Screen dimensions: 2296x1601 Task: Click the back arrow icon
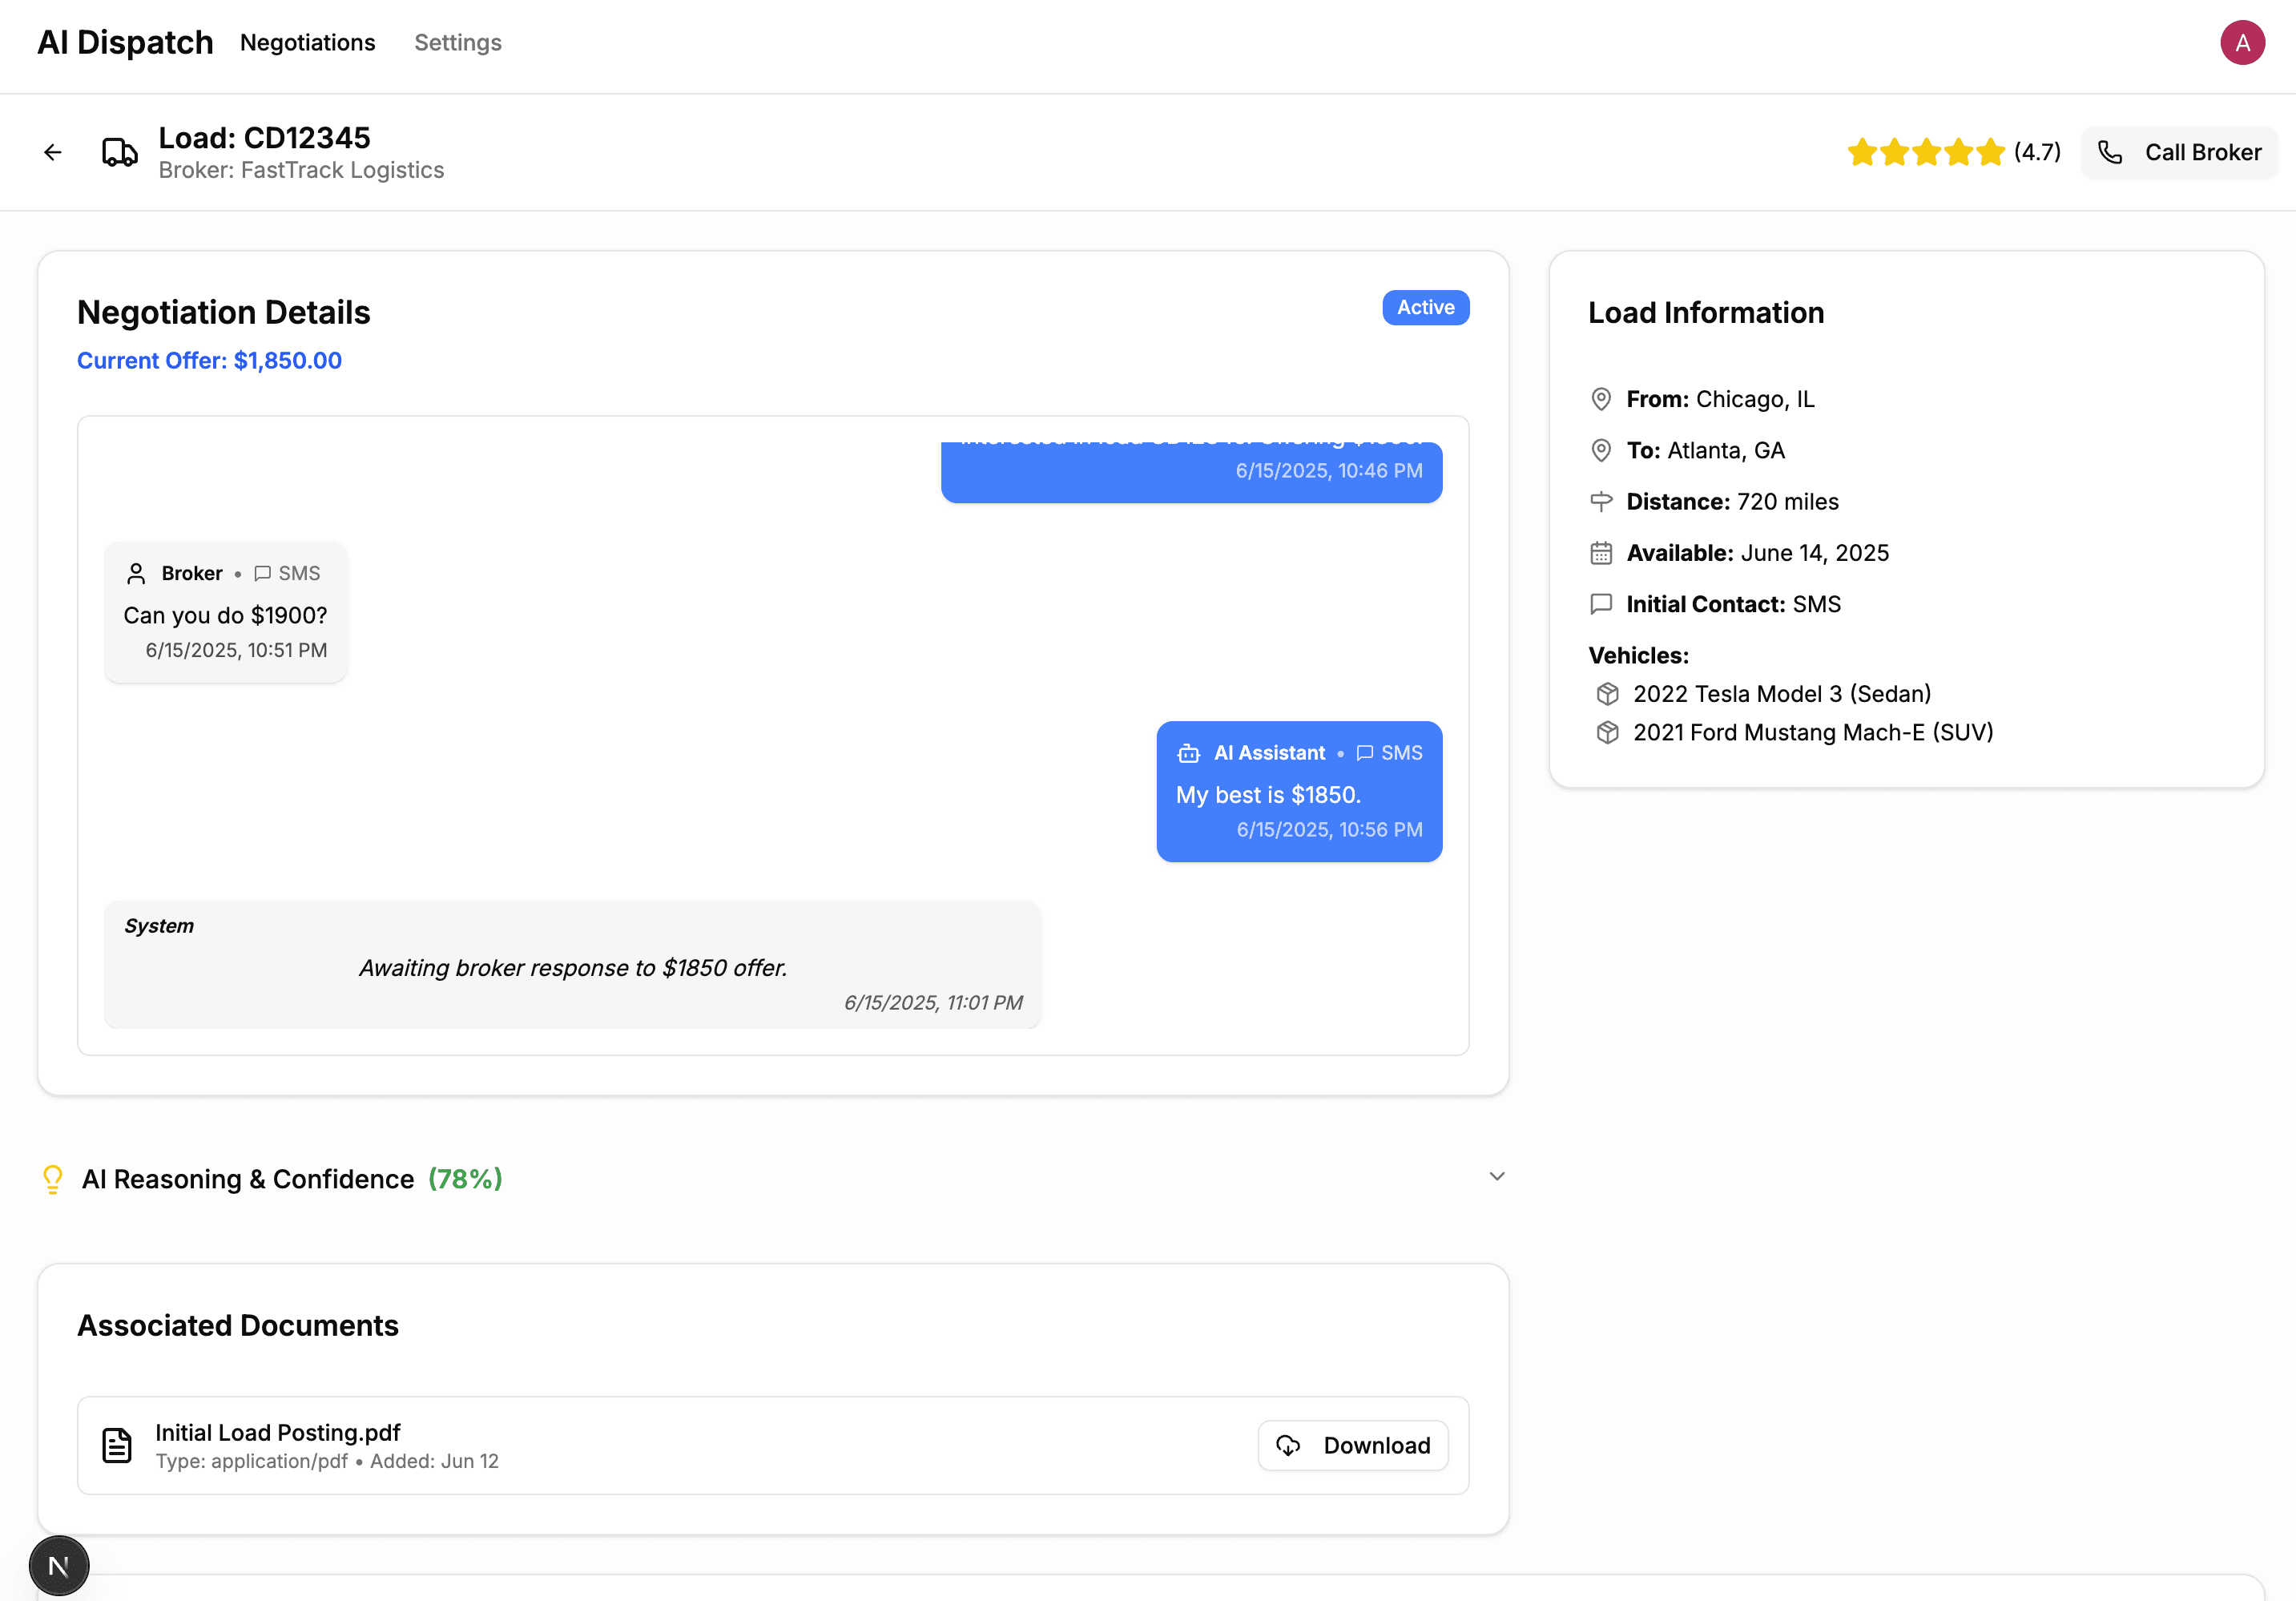coord(52,152)
